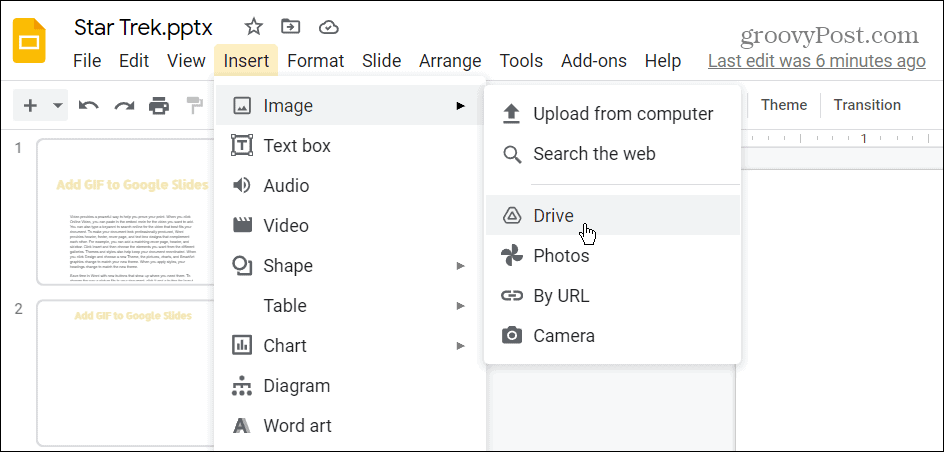Click the Camera icon in submenu
Viewport: 944px width, 452px height.
(512, 335)
